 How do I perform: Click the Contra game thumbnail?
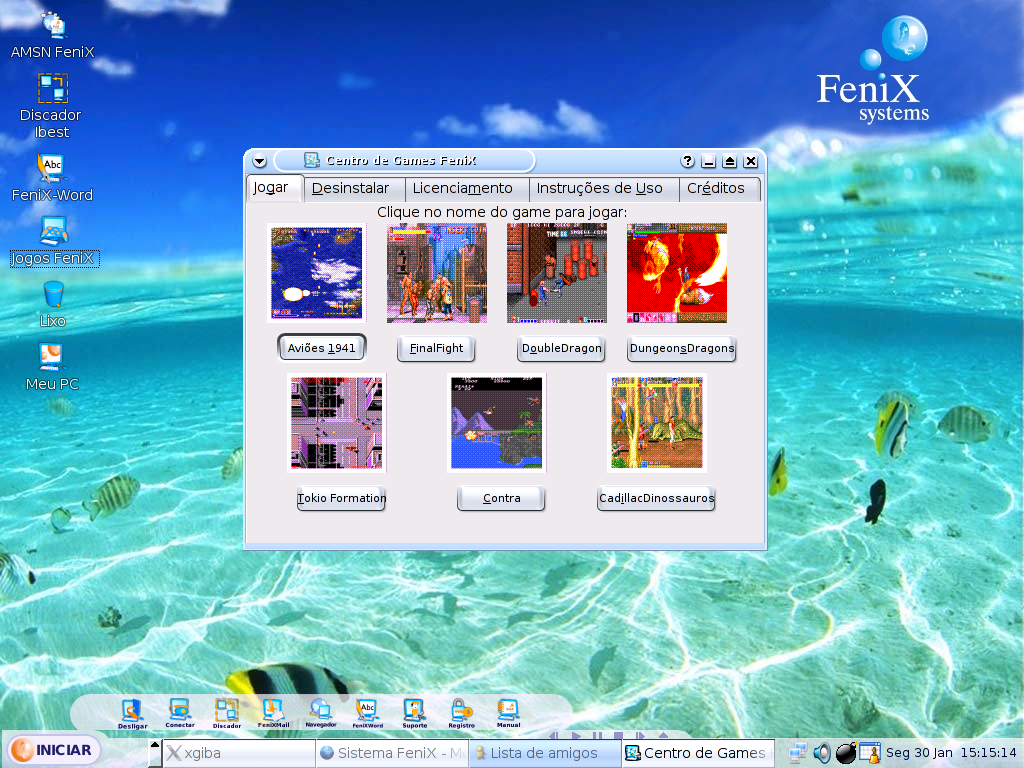(497, 423)
